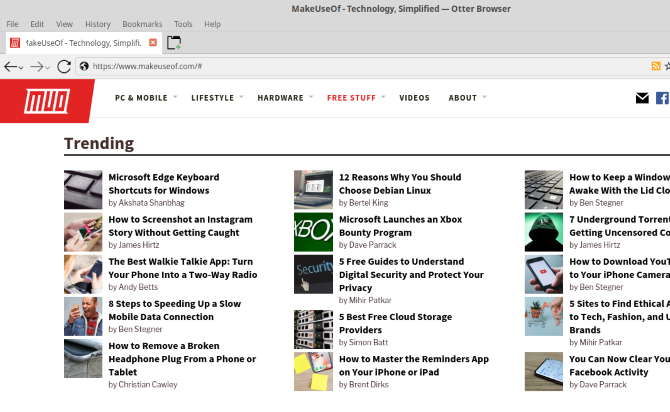
Task: Click the RSS feed icon in address bar
Action: click(655, 66)
